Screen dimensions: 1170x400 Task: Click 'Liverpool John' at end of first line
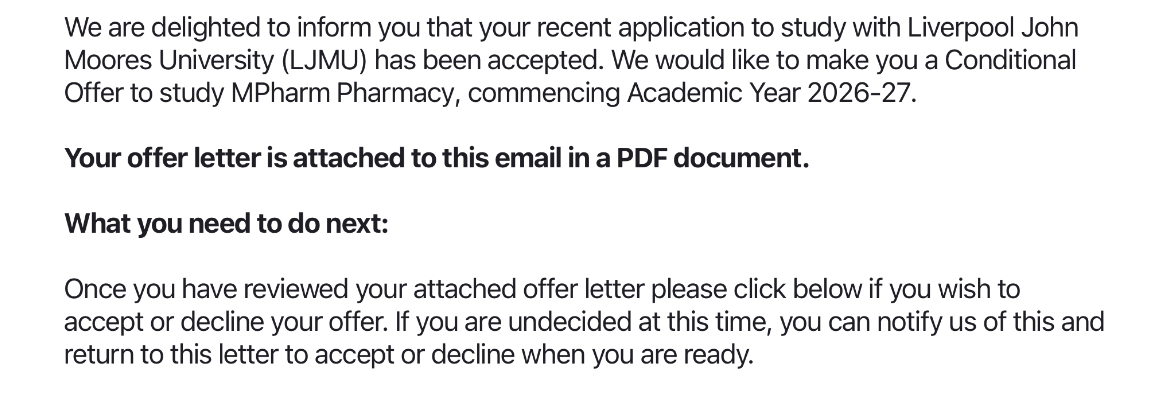(992, 27)
